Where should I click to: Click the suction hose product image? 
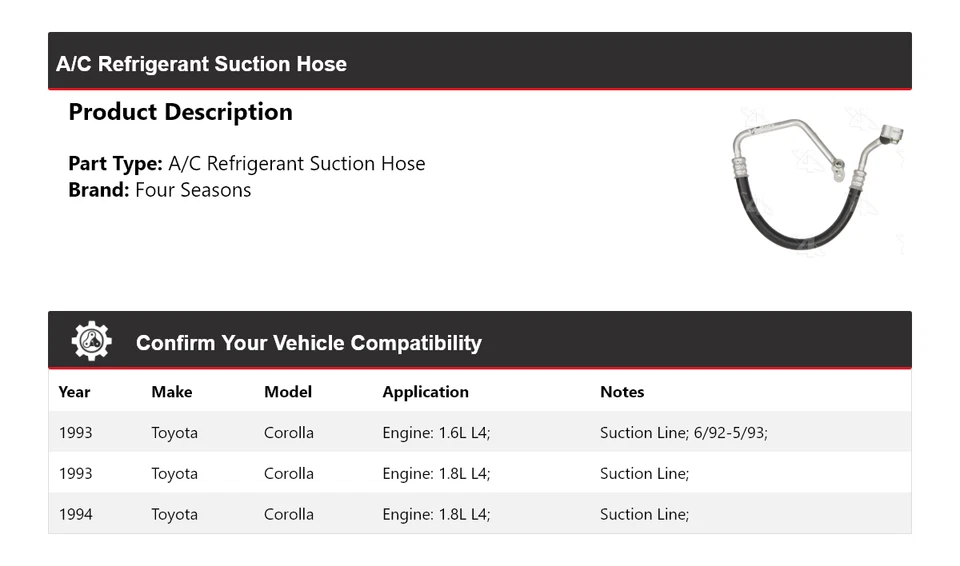(x=816, y=181)
